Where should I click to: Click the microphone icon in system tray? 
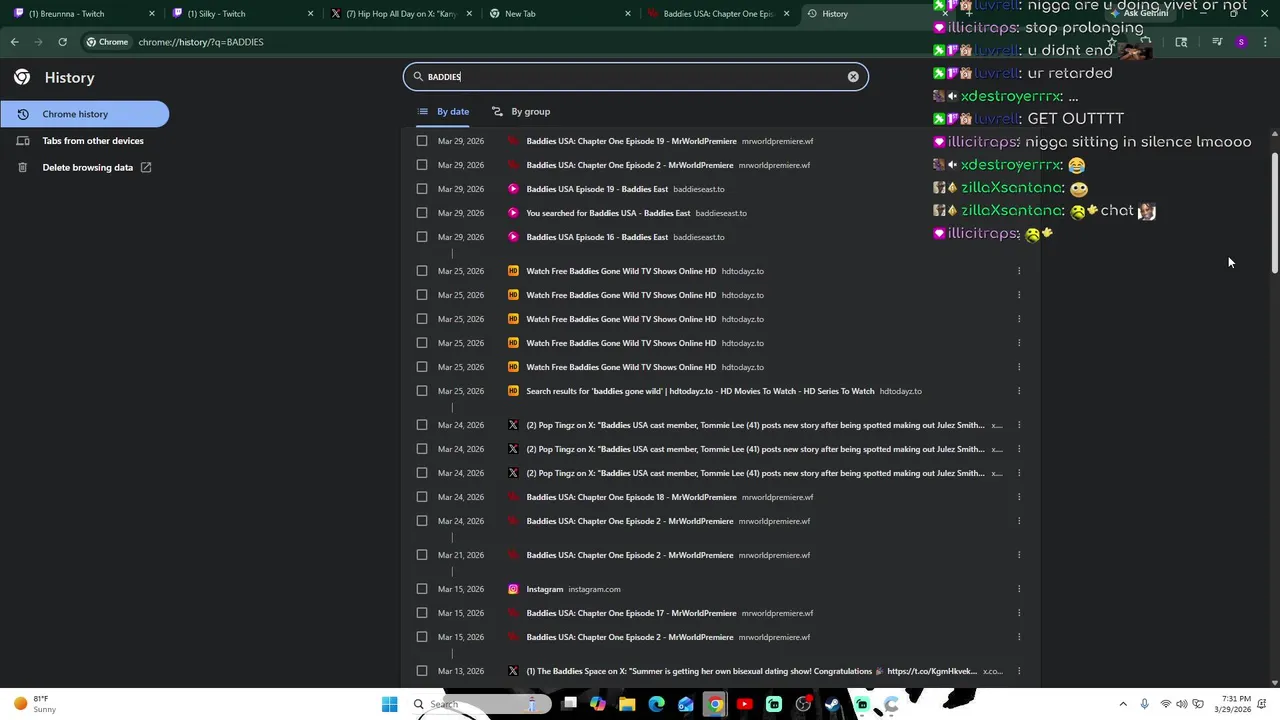click(x=1145, y=704)
